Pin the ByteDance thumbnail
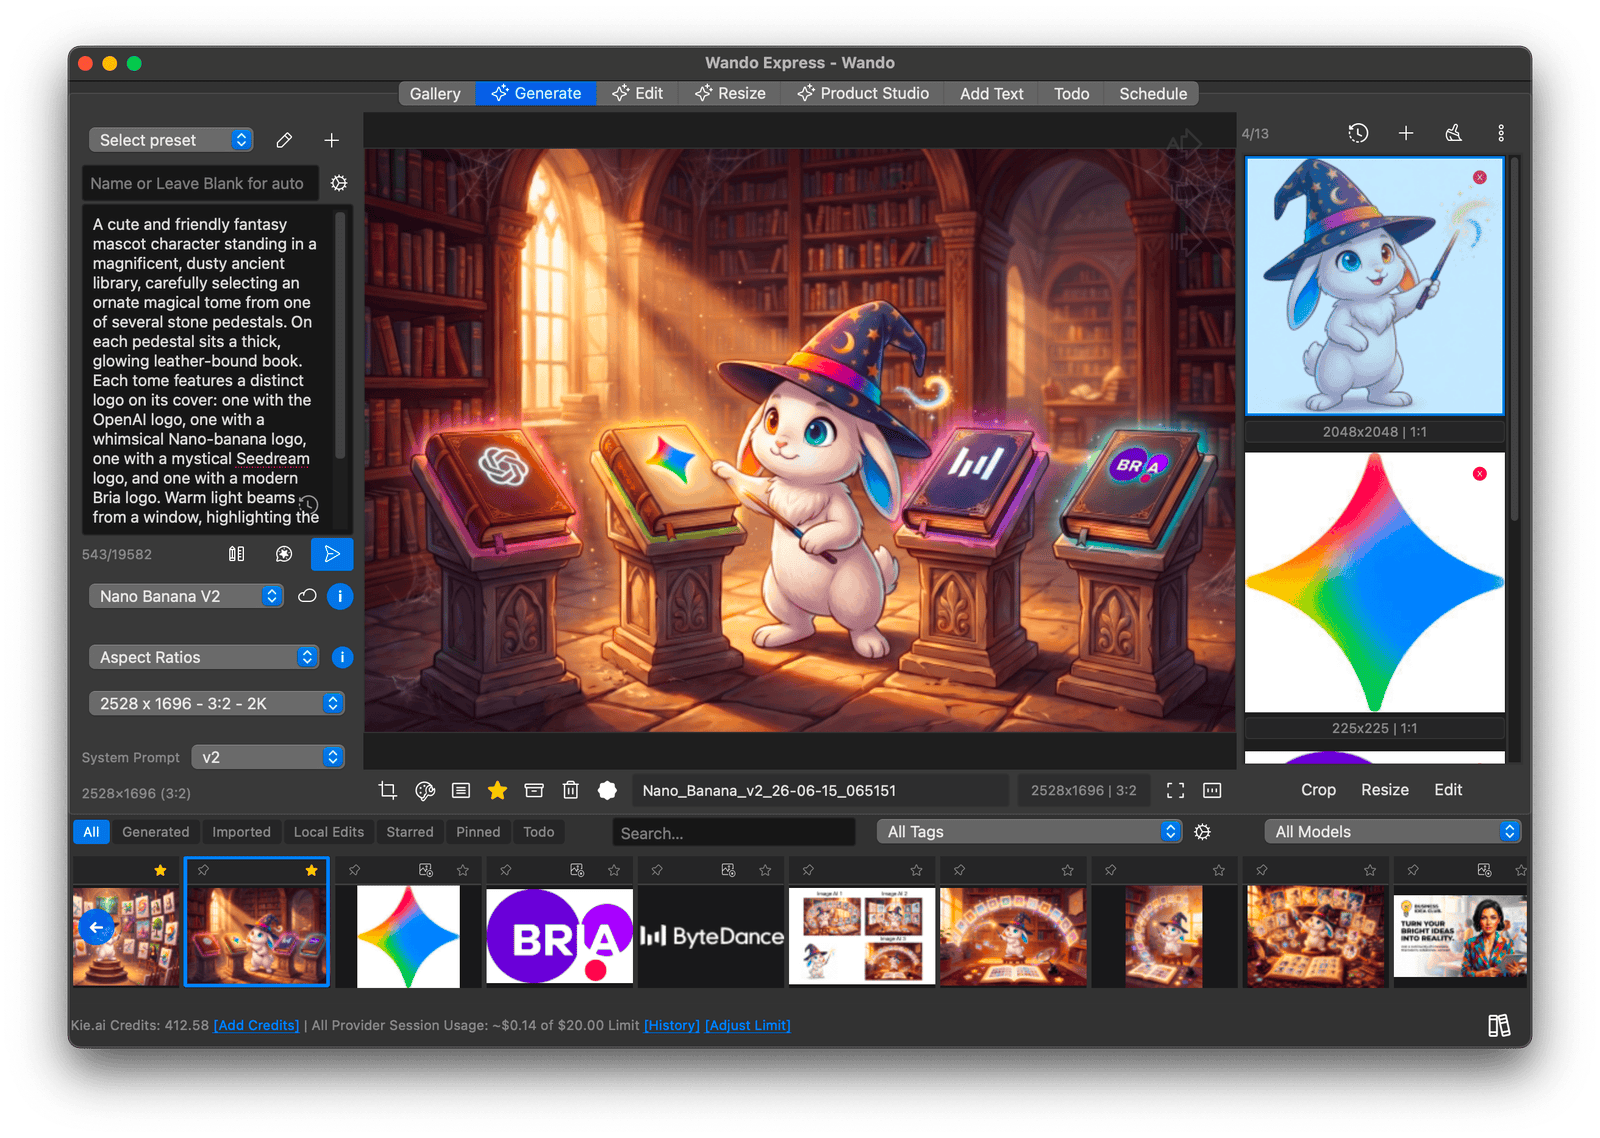The width and height of the screenshot is (1600, 1138). [x=657, y=870]
